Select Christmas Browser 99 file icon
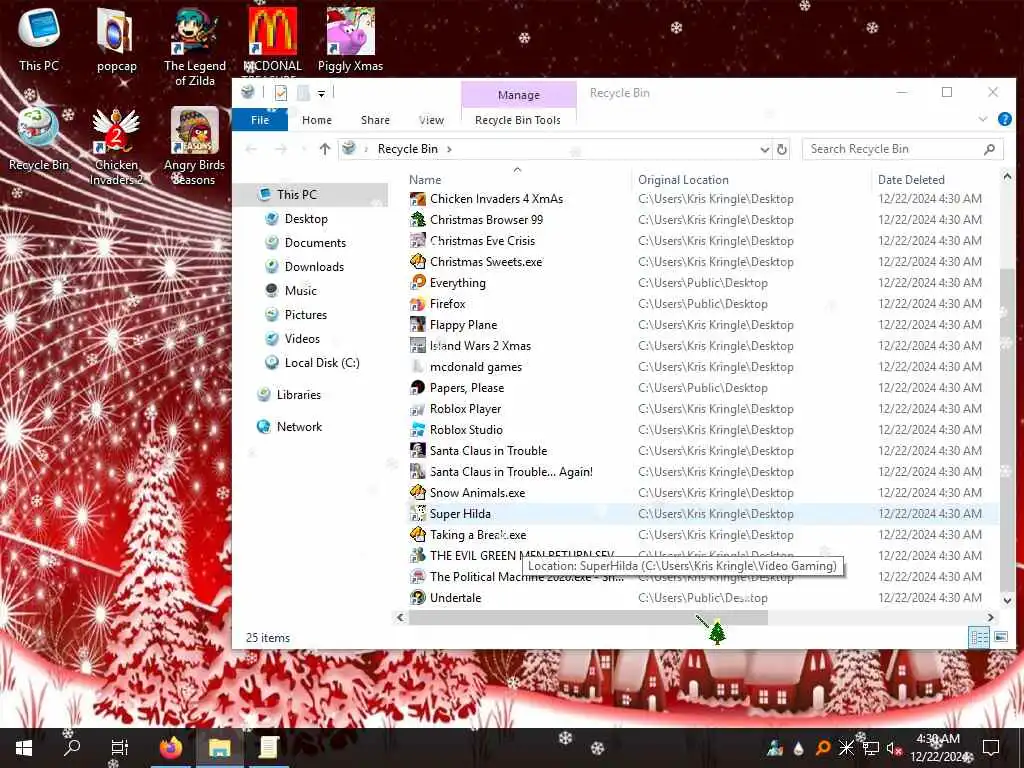 pos(418,219)
